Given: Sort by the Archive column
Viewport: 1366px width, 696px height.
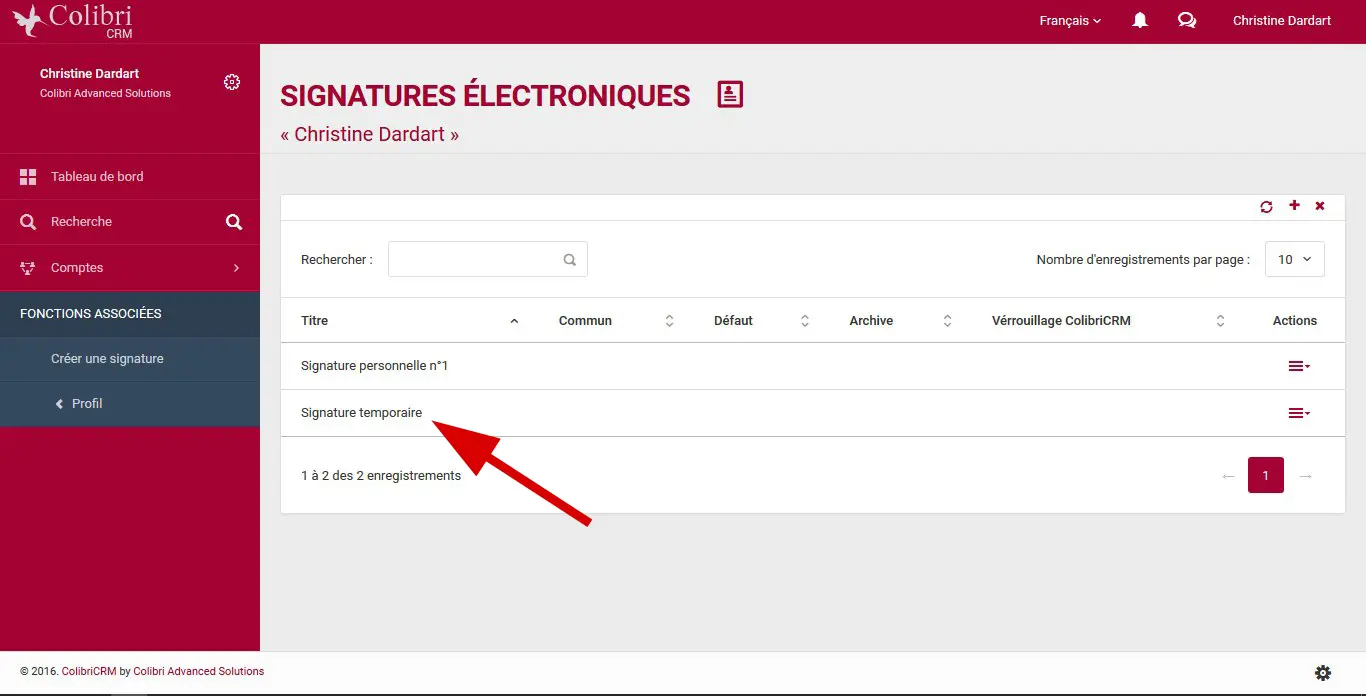Looking at the screenshot, I should [x=901, y=321].
